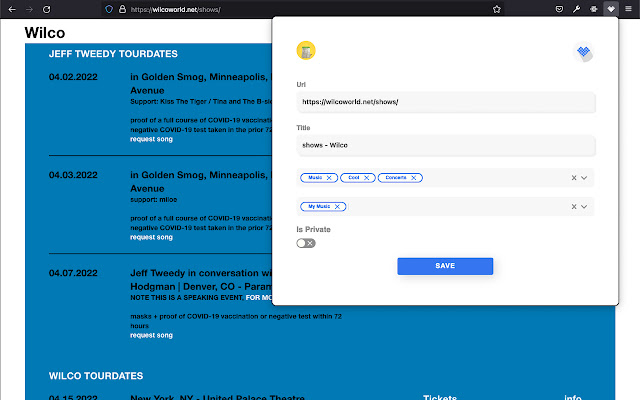Click the yellow user avatar in popup
The width and height of the screenshot is (640, 400).
tap(306, 51)
